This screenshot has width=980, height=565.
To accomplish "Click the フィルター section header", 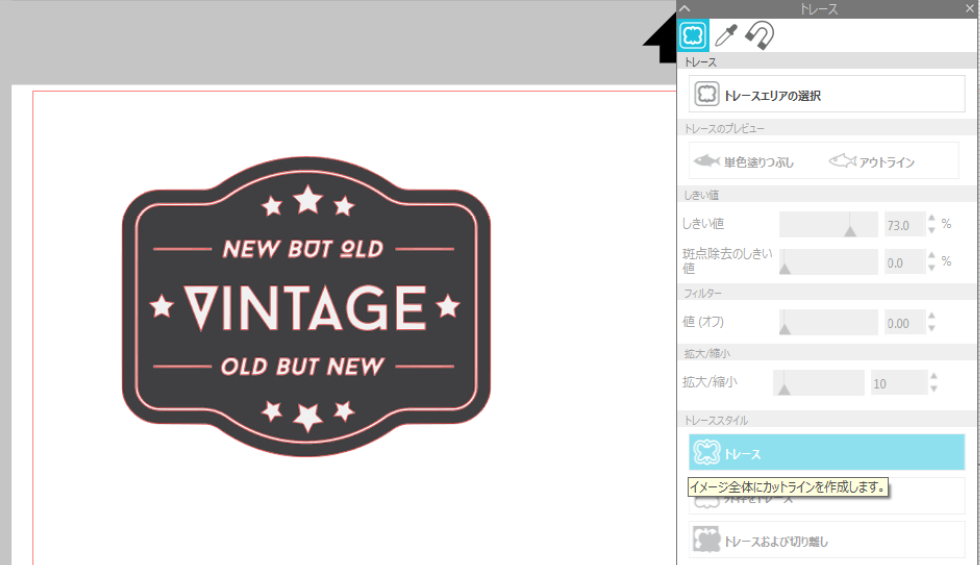I will point(827,292).
